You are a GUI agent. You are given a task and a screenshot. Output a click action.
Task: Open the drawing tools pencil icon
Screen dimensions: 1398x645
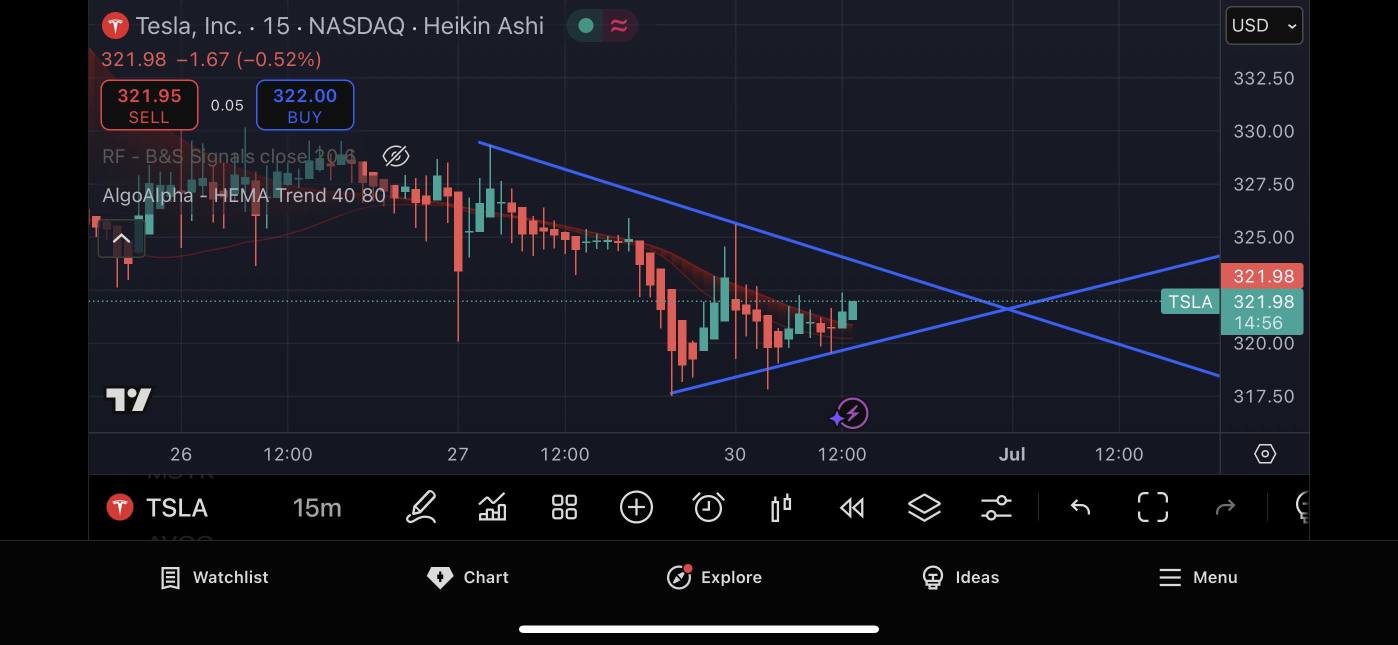click(421, 507)
